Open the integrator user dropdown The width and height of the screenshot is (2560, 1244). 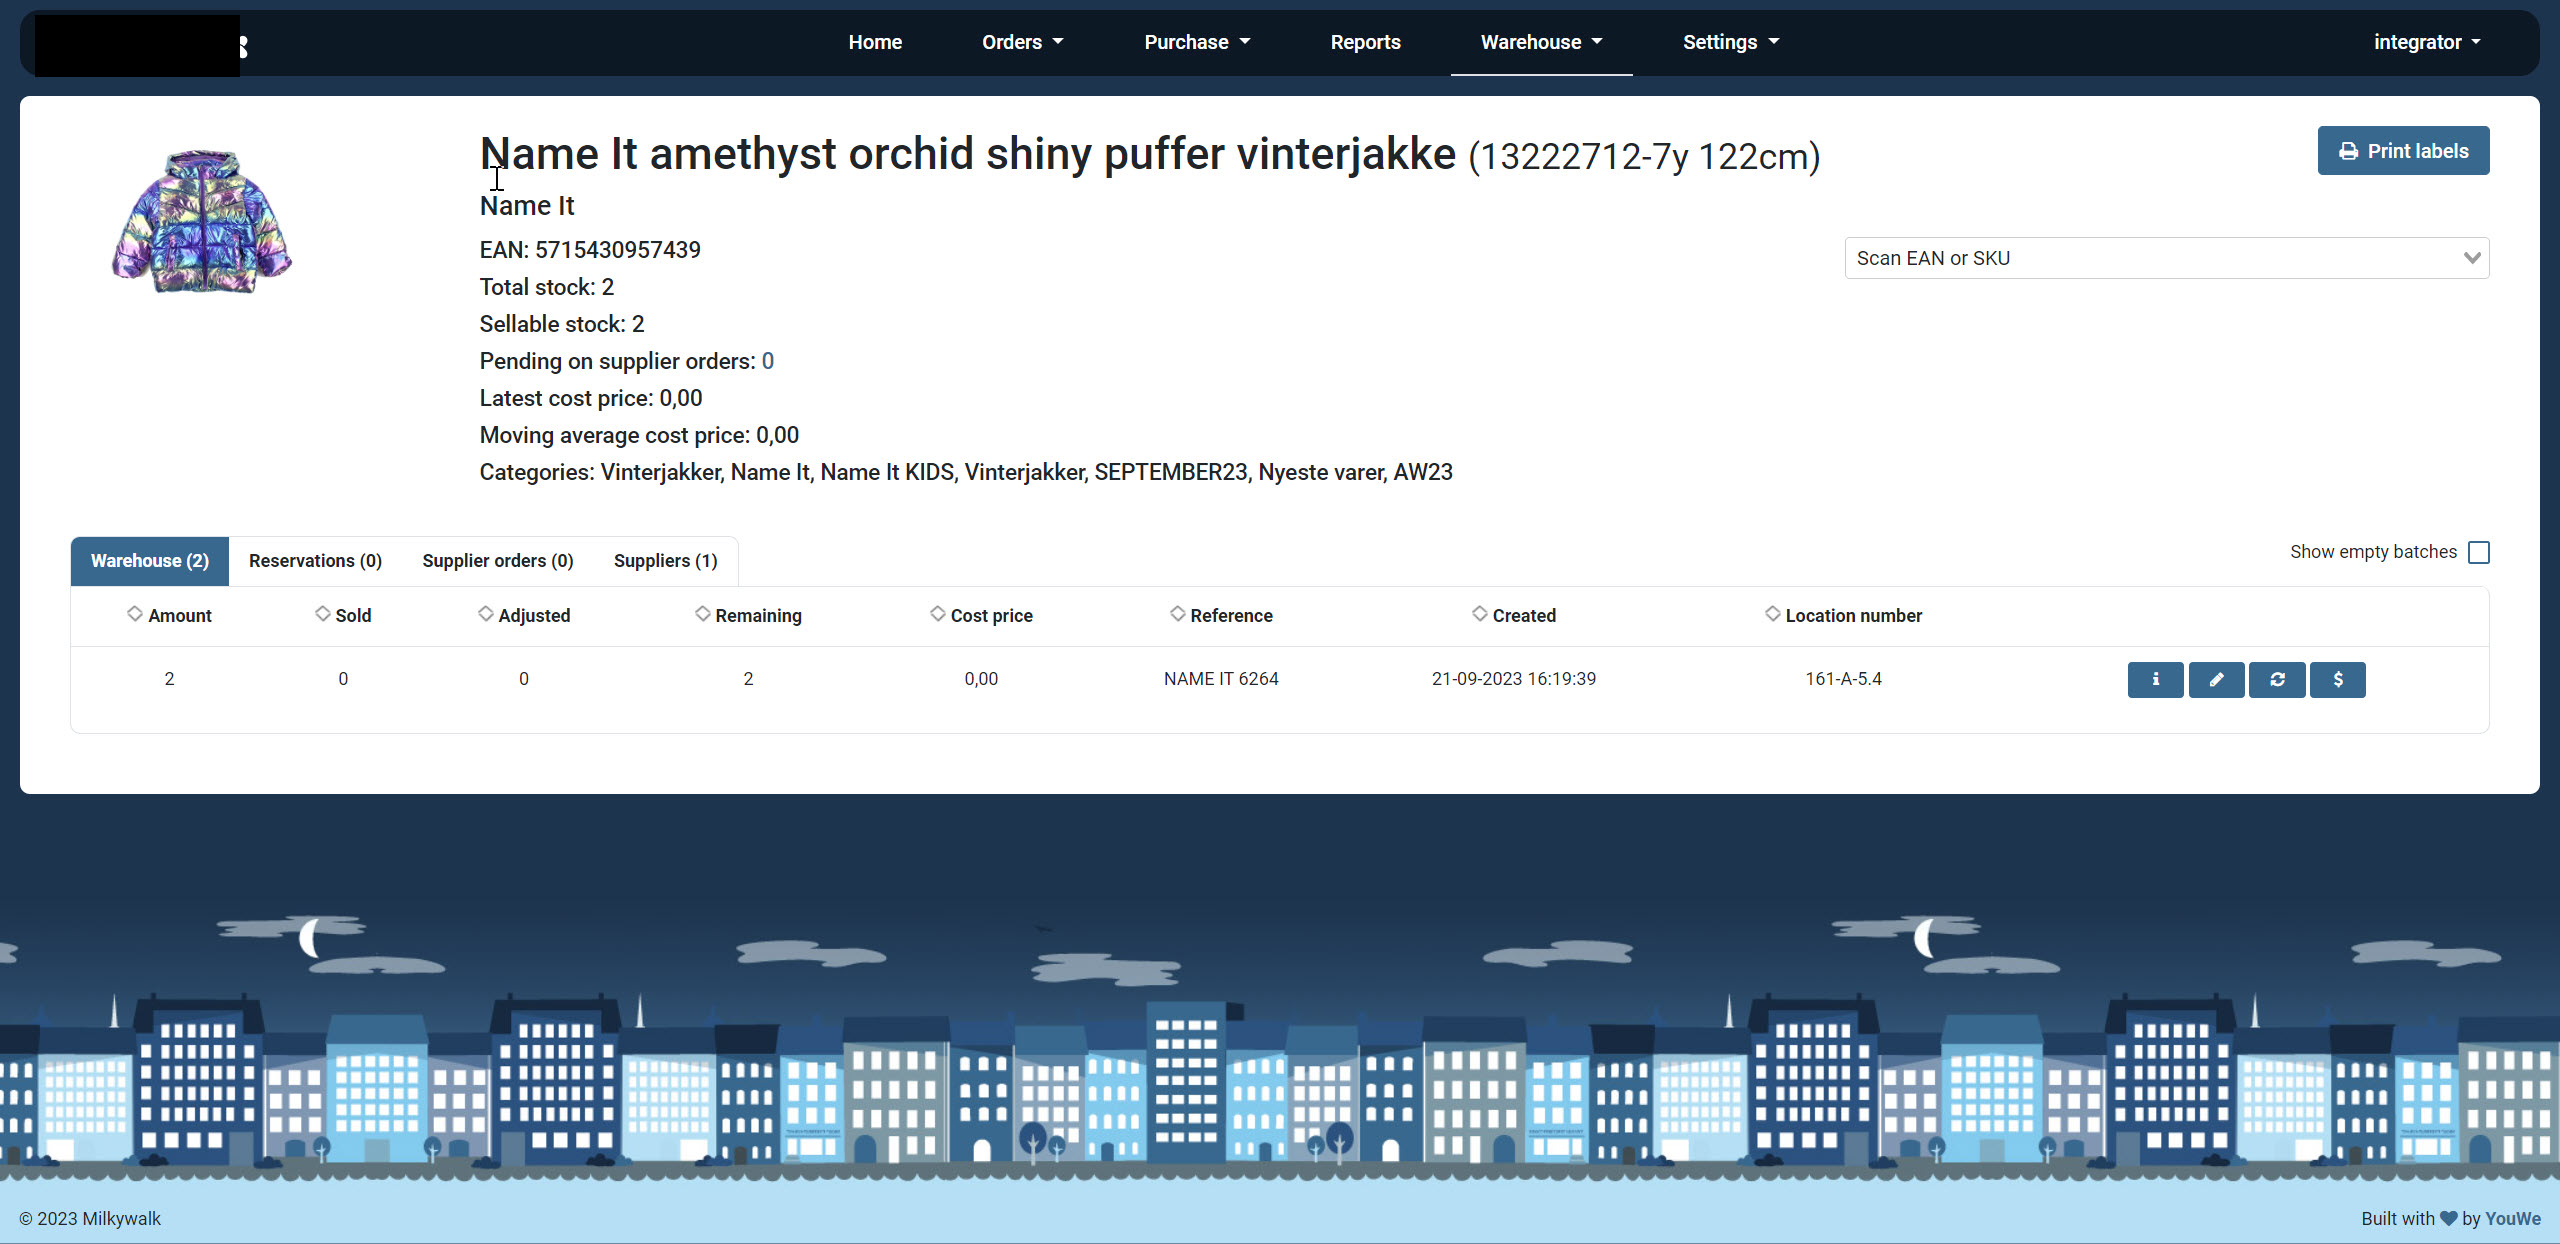point(2427,42)
